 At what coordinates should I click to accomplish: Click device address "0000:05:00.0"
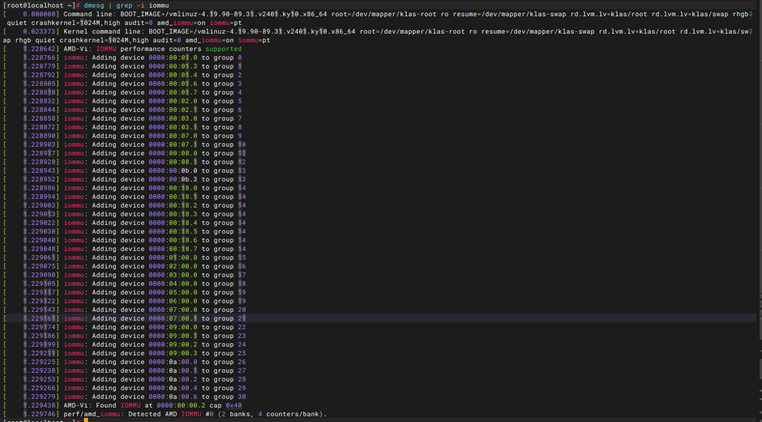(173, 293)
